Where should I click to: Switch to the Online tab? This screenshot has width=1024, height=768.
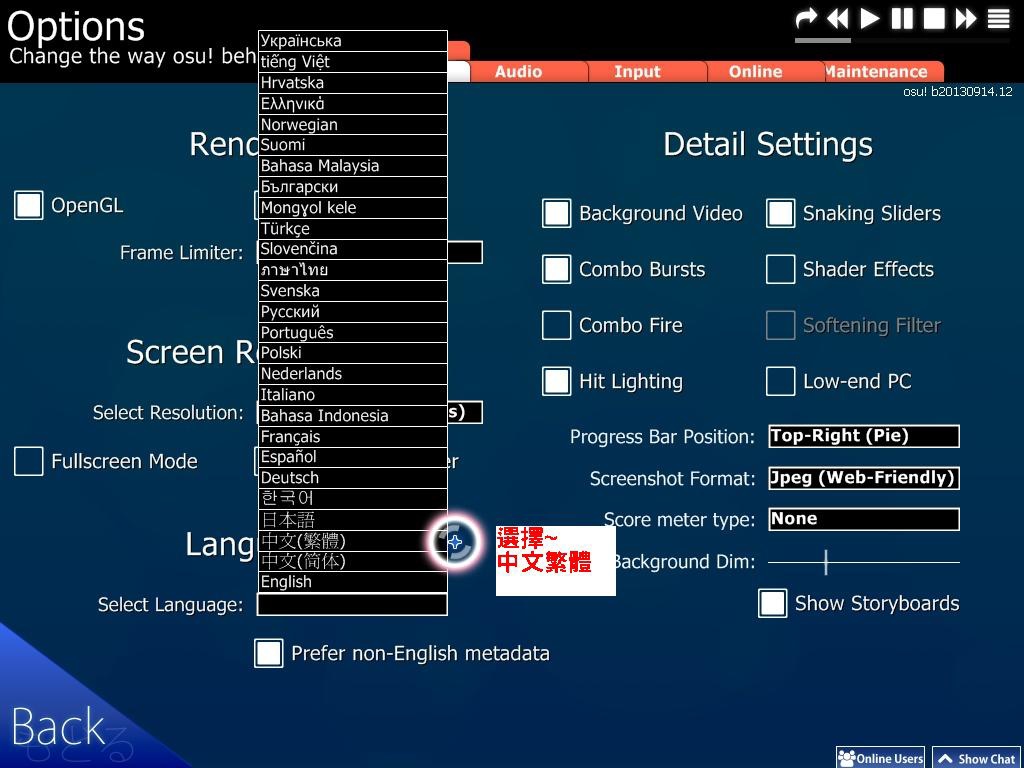[755, 71]
